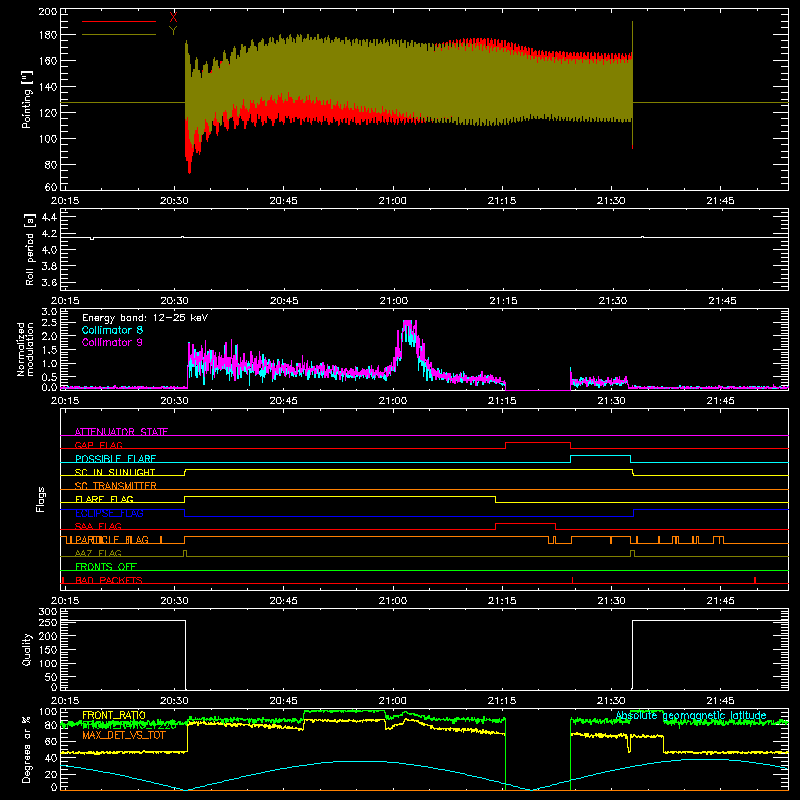Click the blue ECLIPSE_FLAG label
The width and height of the screenshot is (800, 800).
[109, 513]
